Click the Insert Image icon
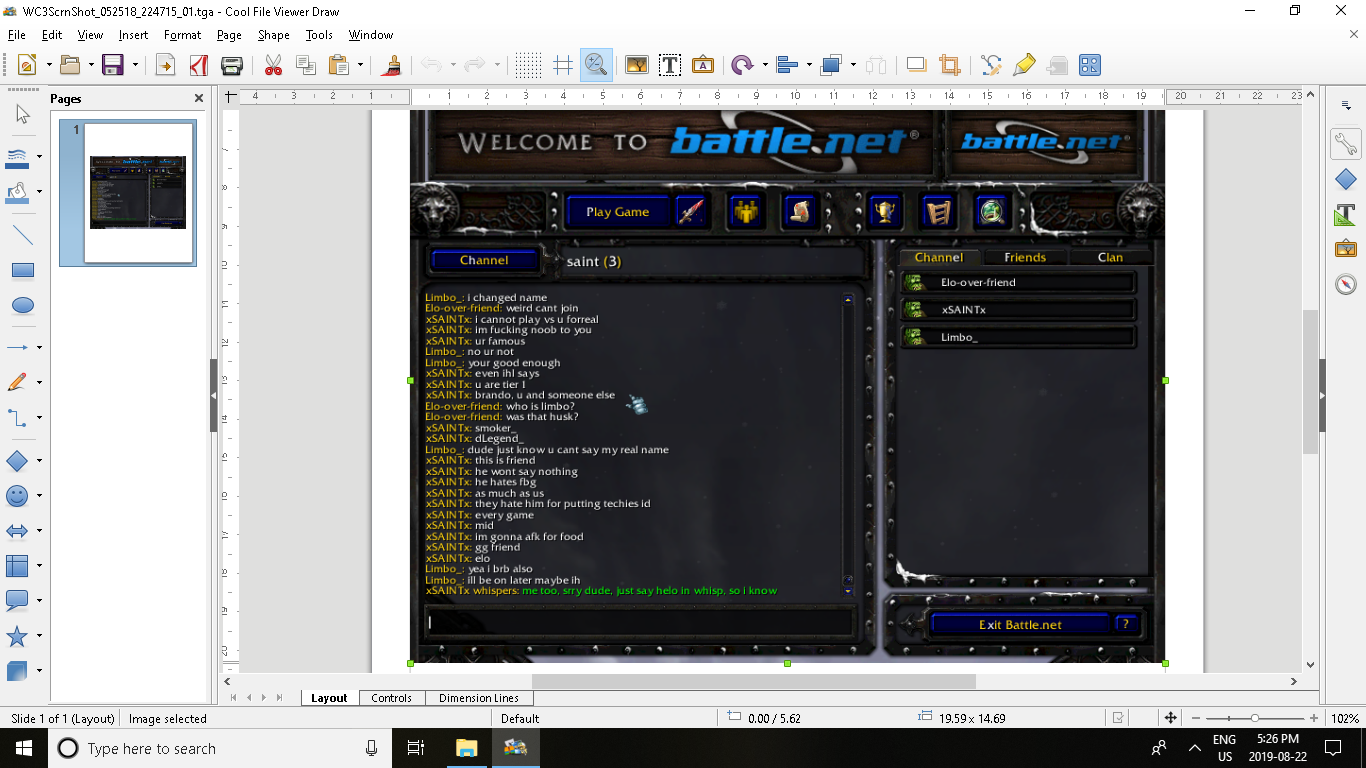 tap(636, 65)
